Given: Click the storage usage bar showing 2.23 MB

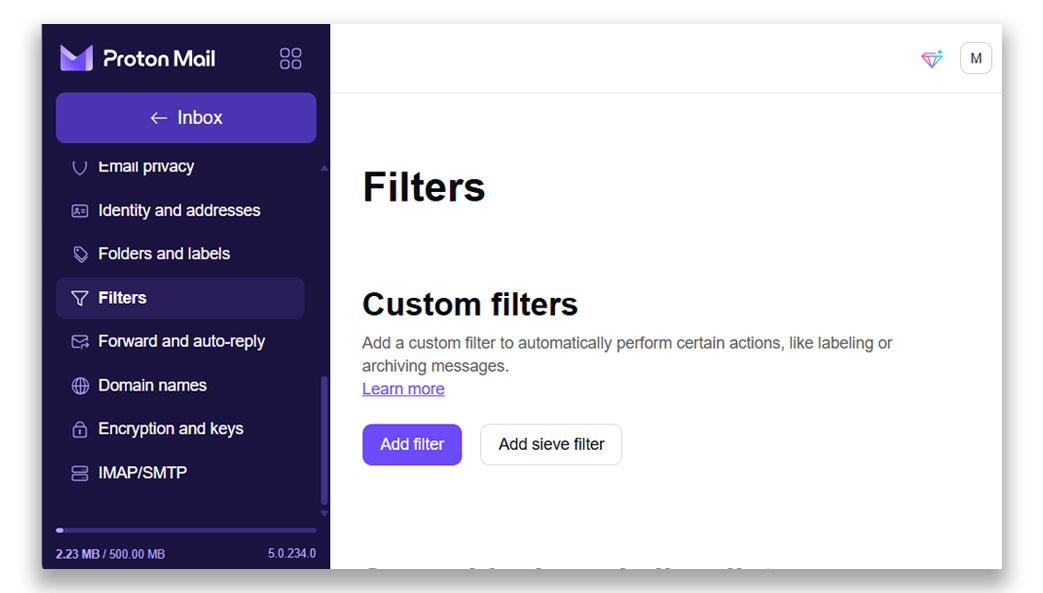Looking at the screenshot, I should (185, 531).
